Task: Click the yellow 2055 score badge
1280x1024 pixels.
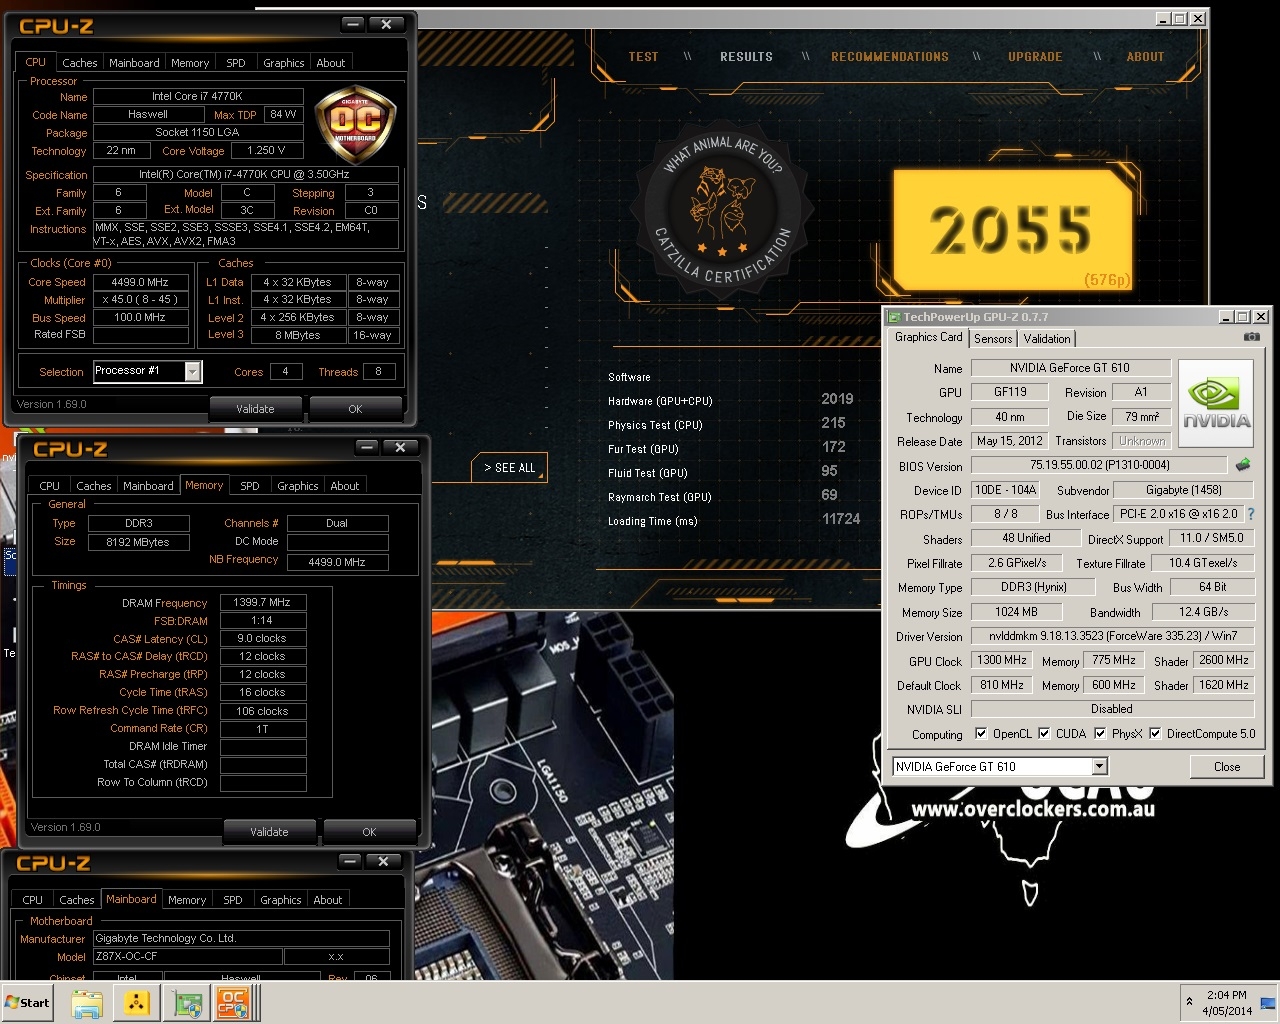Action: [1011, 230]
